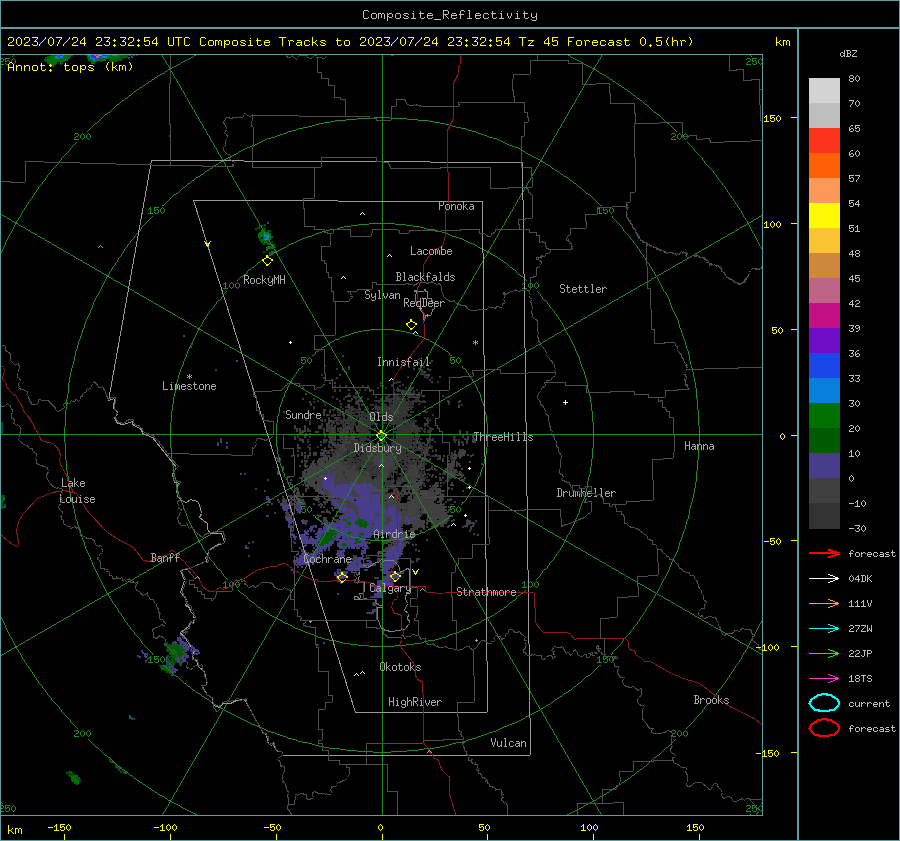Screen dimensions: 900x841
Task: Select the bright green 20-30 dBZ swatch
Action: tap(824, 415)
